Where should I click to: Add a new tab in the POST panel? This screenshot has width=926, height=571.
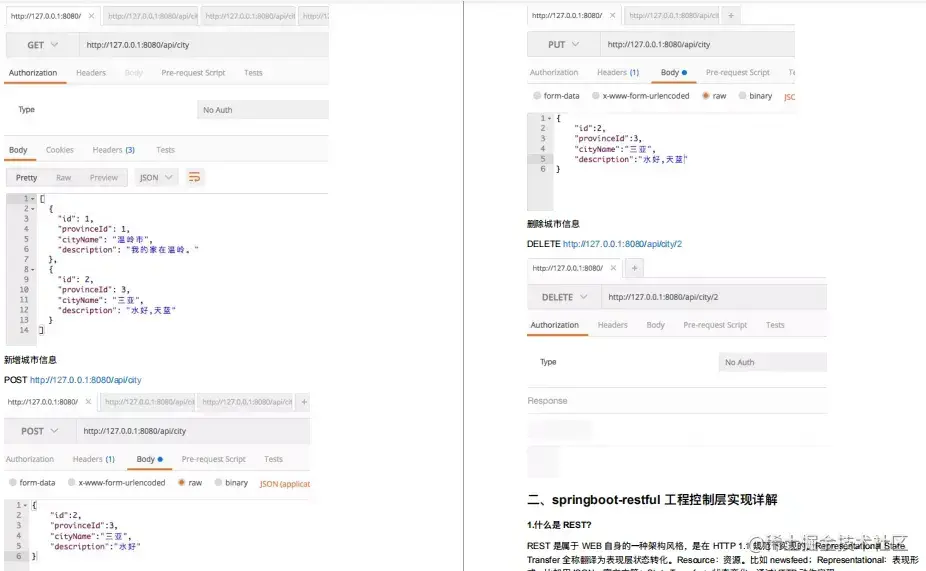[304, 402]
